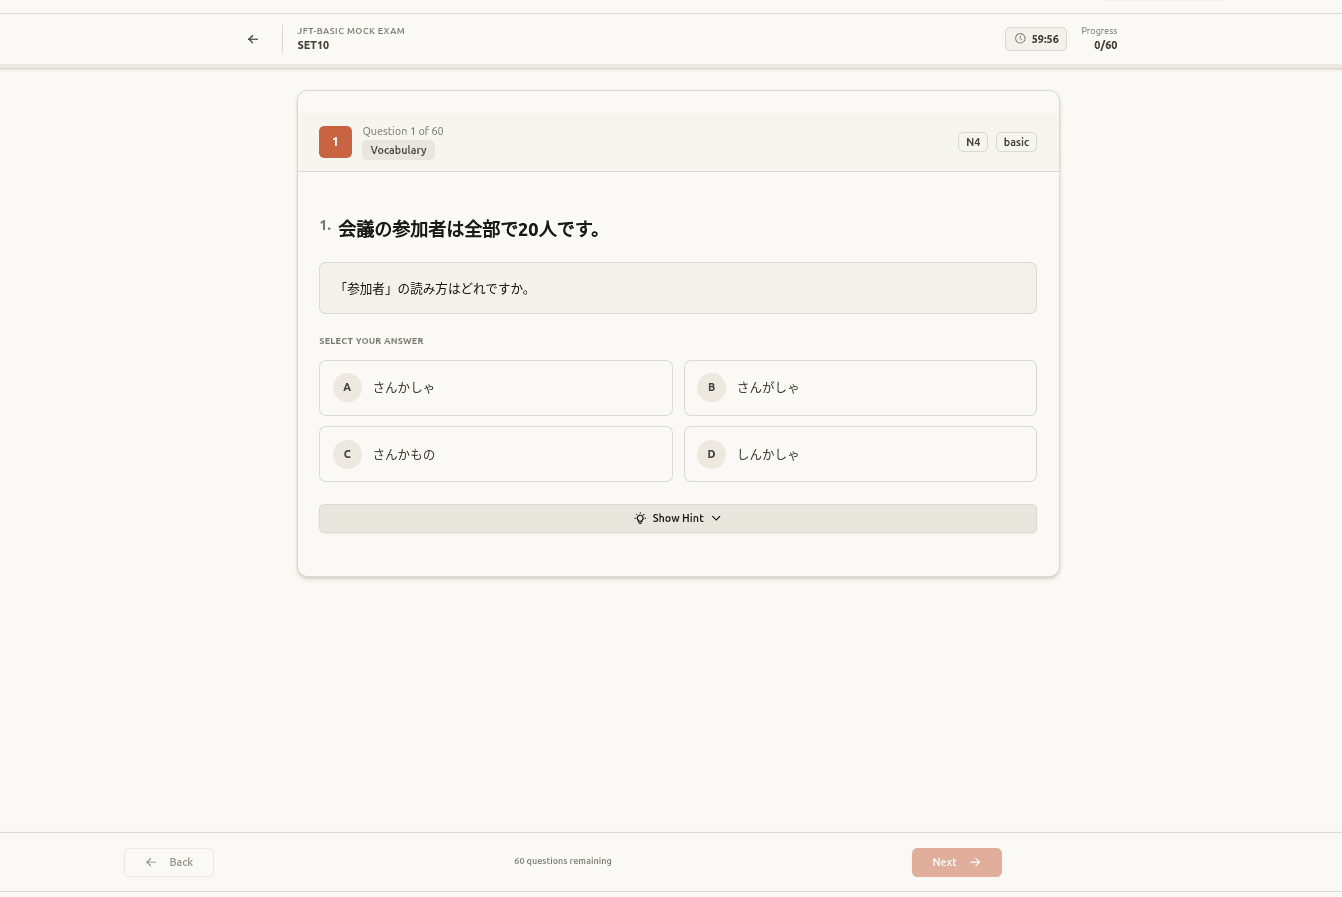Screen dimensions: 1342x897
Task: Click the question sentence 会議の参加者は全部で20人です
Action: click(x=470, y=229)
